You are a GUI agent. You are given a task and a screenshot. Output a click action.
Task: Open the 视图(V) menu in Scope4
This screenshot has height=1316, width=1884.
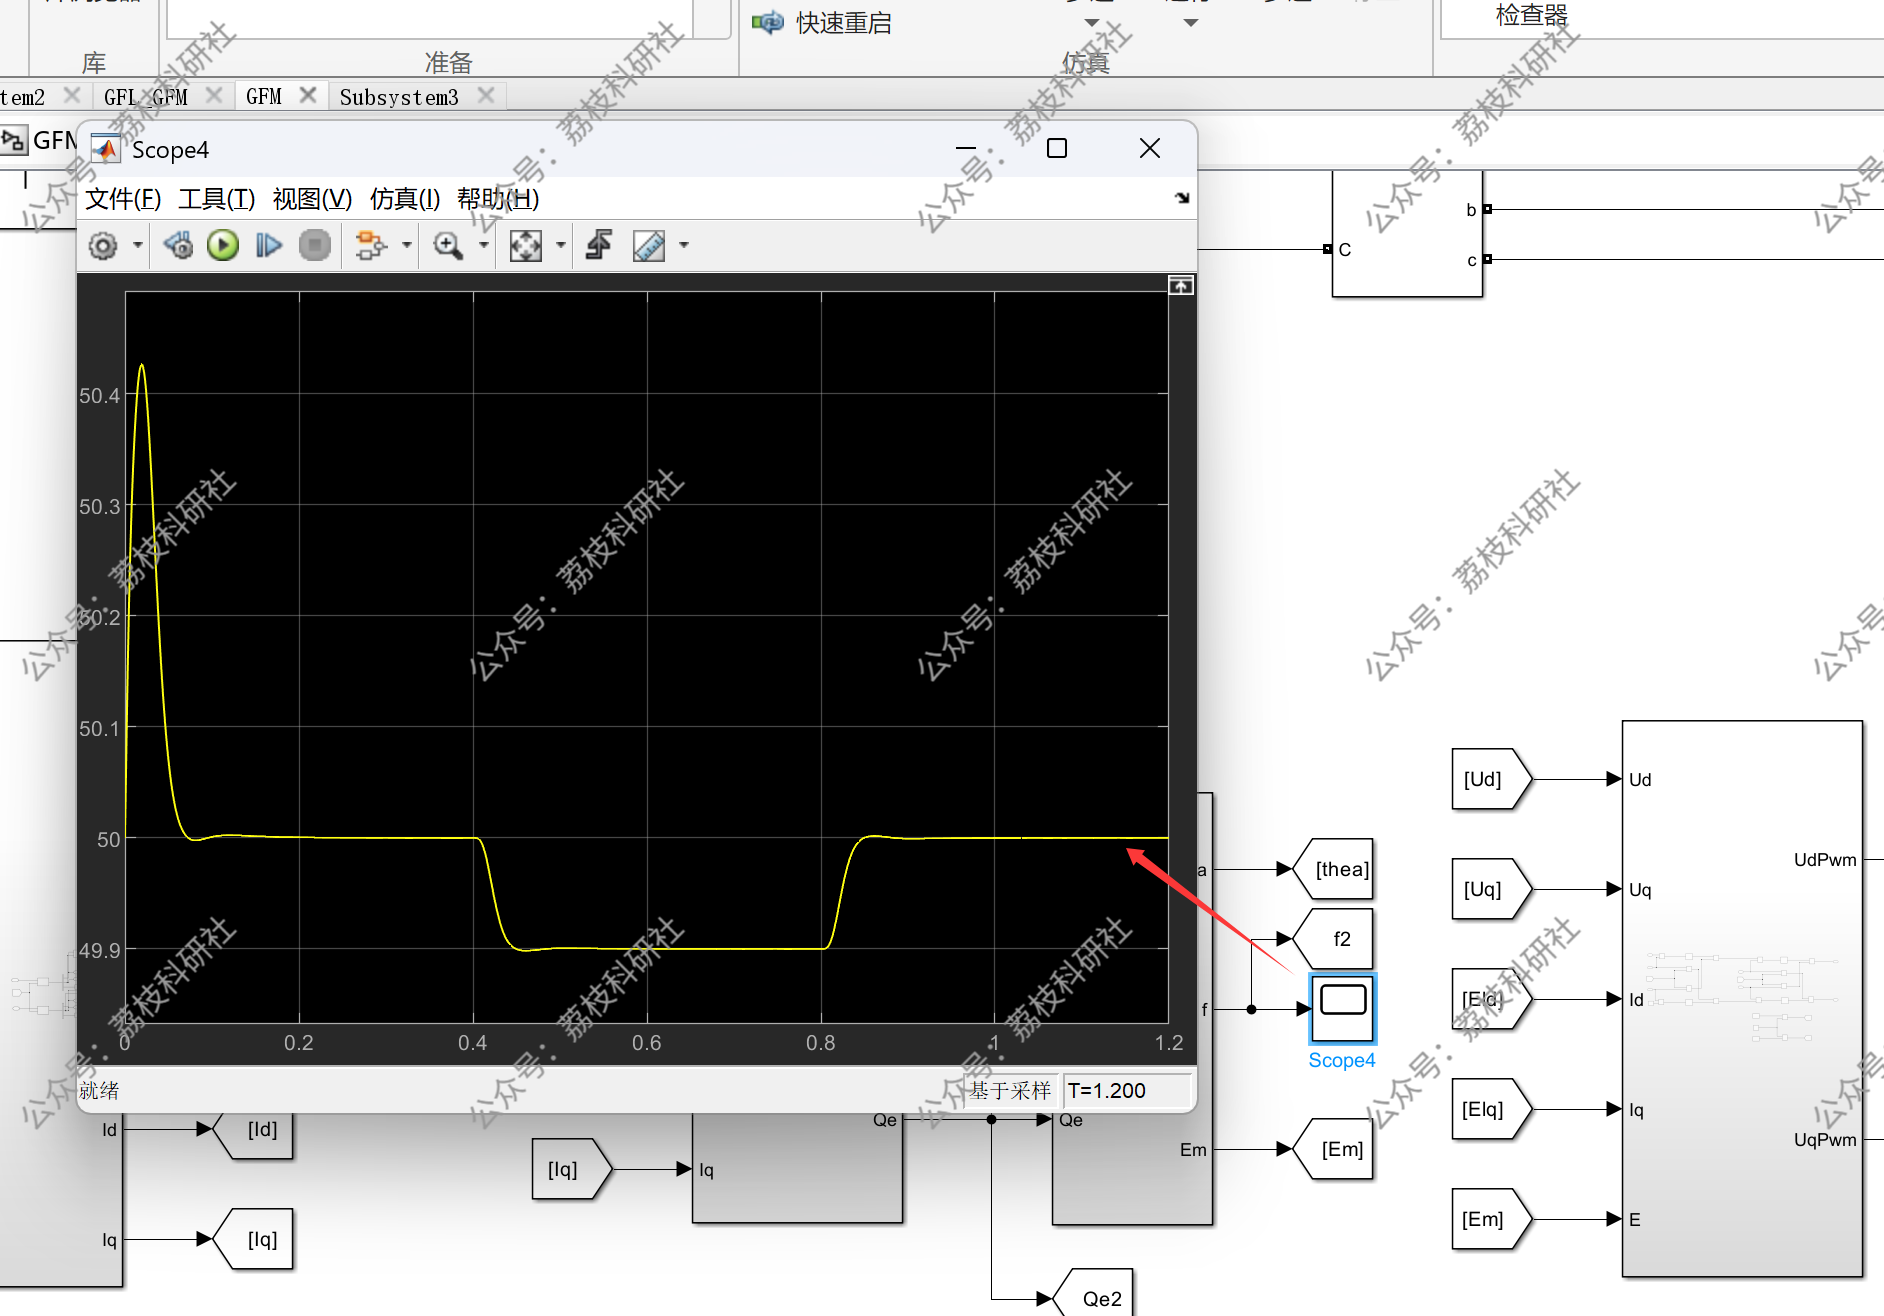[313, 199]
